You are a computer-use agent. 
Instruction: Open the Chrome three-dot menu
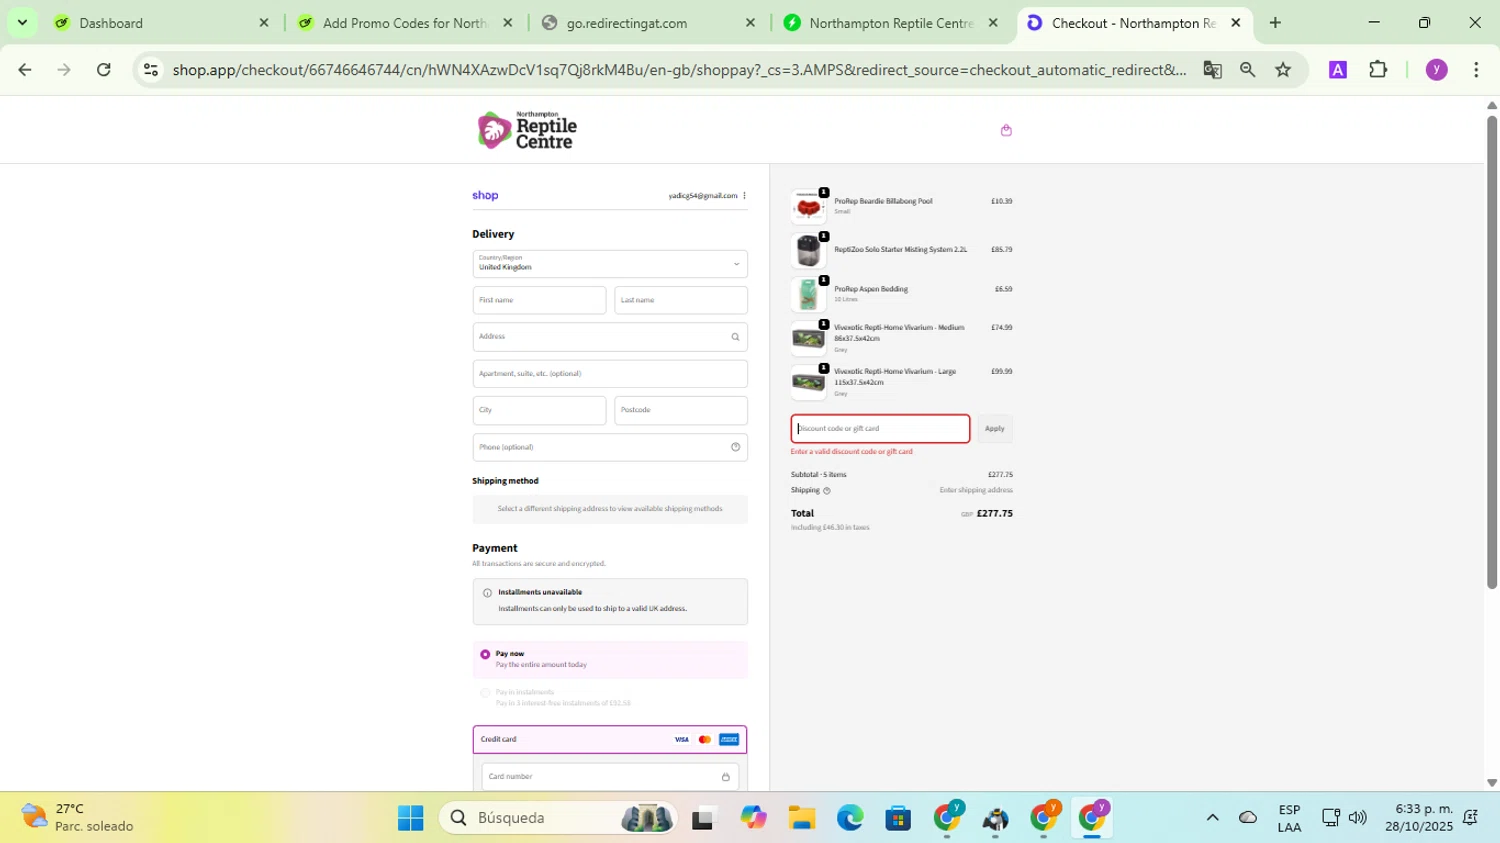pos(1476,70)
